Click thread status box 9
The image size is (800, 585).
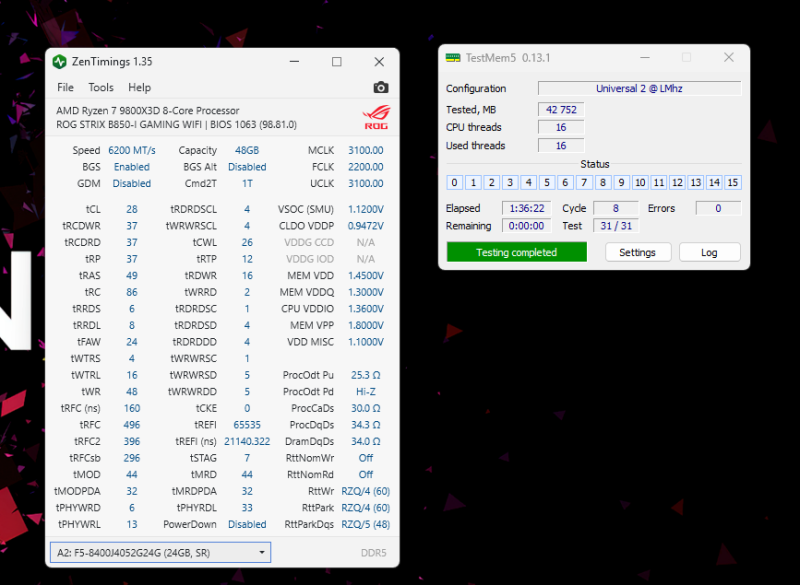pos(621,183)
